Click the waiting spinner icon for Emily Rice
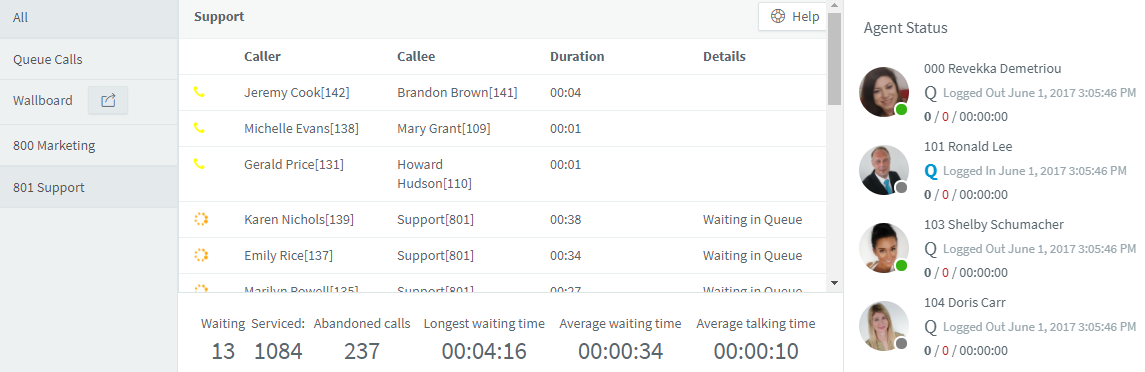 pos(201,254)
